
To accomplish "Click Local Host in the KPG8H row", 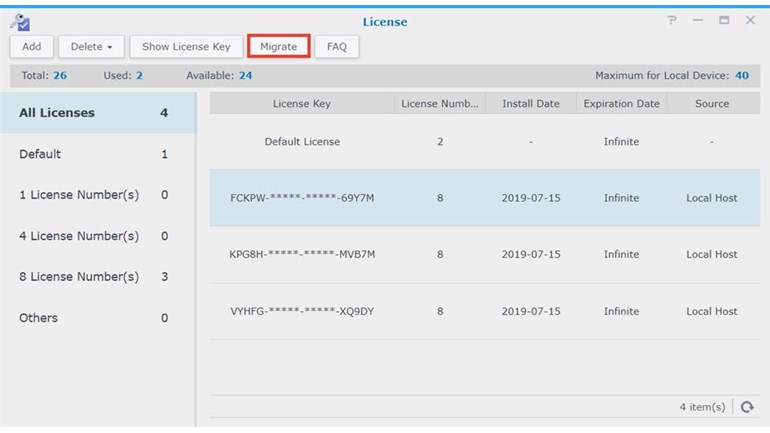I will click(x=712, y=255).
